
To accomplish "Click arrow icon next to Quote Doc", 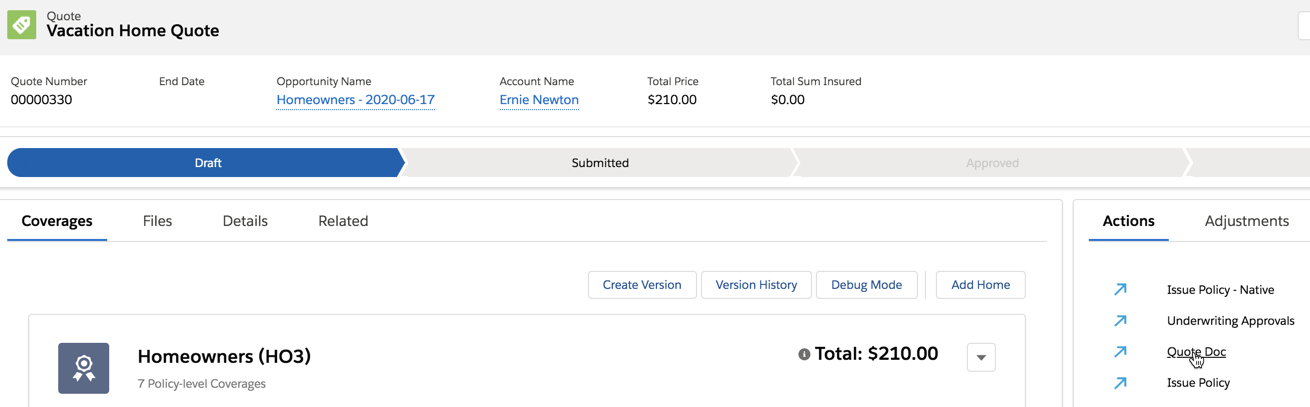I will coord(1120,352).
